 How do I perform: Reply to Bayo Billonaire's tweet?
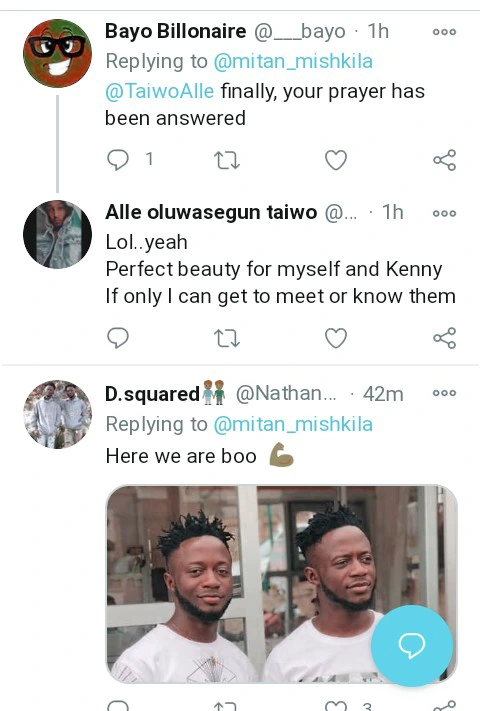tap(118, 160)
